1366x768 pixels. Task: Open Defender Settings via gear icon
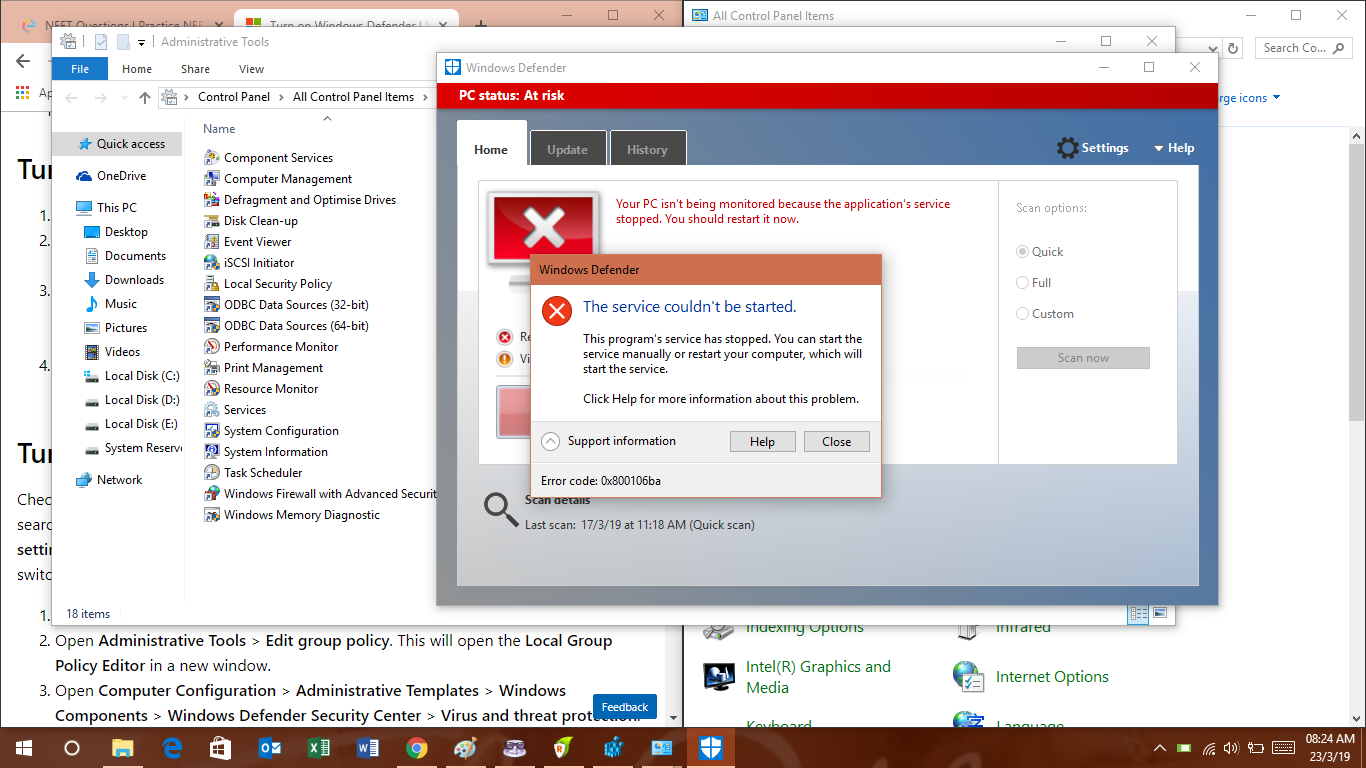(1068, 148)
